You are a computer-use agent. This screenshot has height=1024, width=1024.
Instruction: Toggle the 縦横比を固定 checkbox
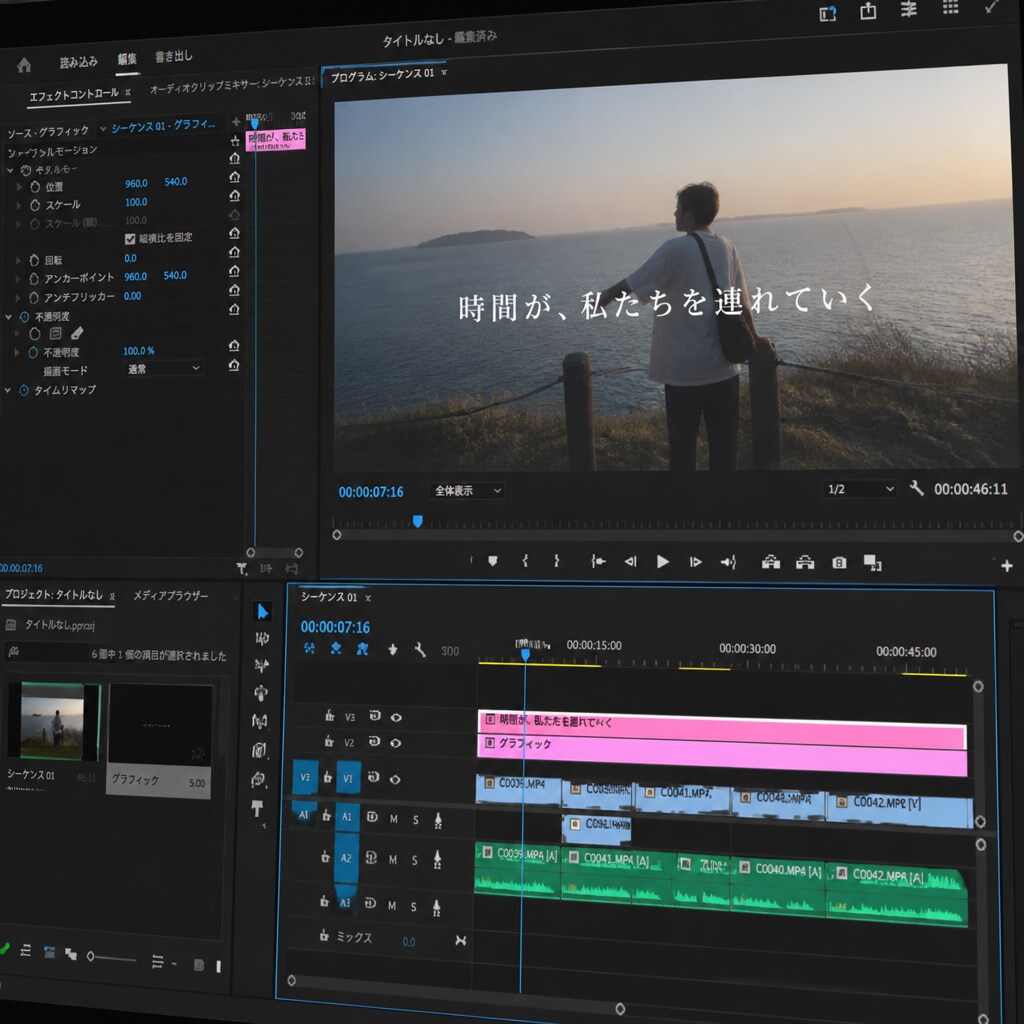pyautogui.click(x=129, y=239)
